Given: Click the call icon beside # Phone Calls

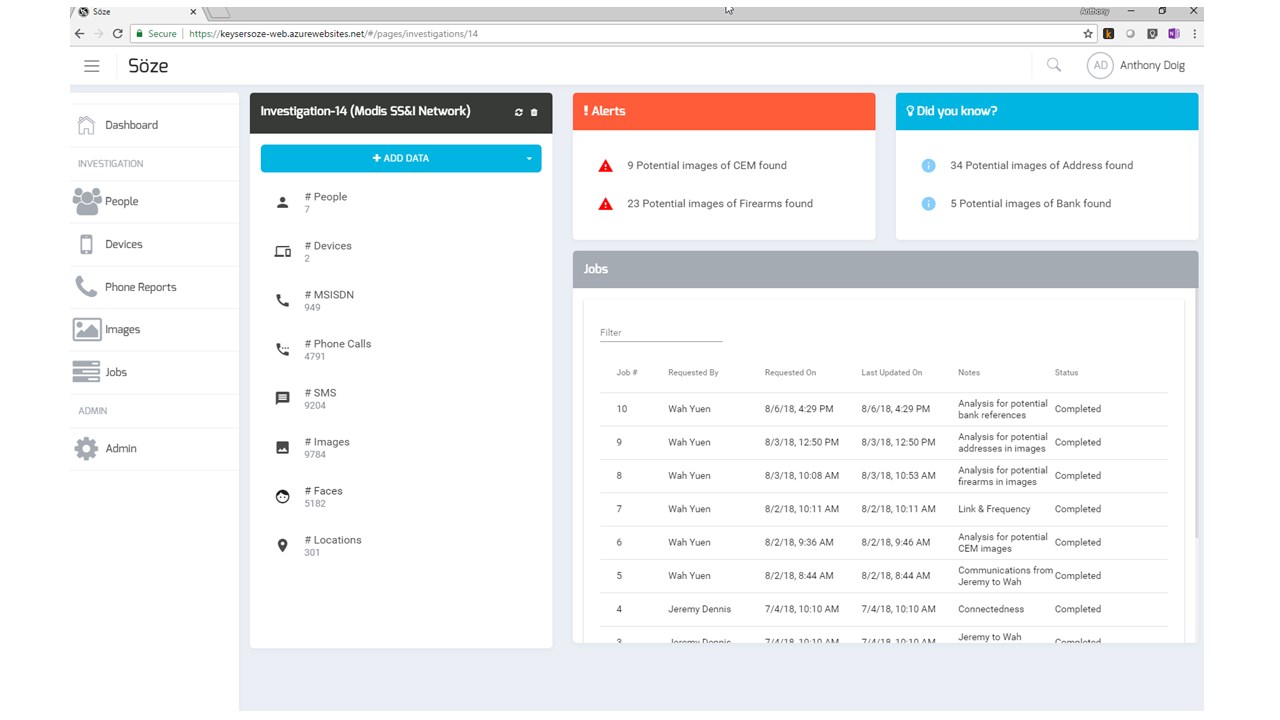Looking at the screenshot, I should pos(282,350).
